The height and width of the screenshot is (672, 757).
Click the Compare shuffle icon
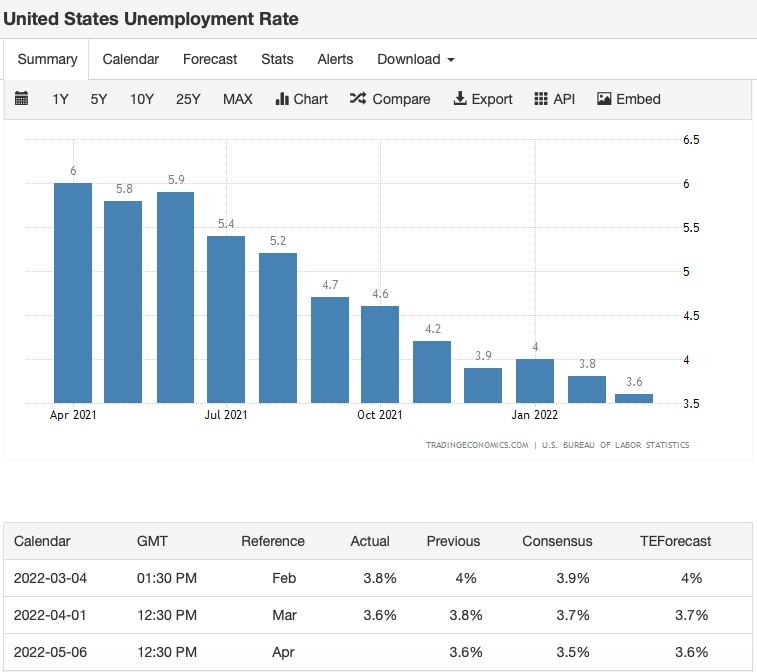coord(358,98)
